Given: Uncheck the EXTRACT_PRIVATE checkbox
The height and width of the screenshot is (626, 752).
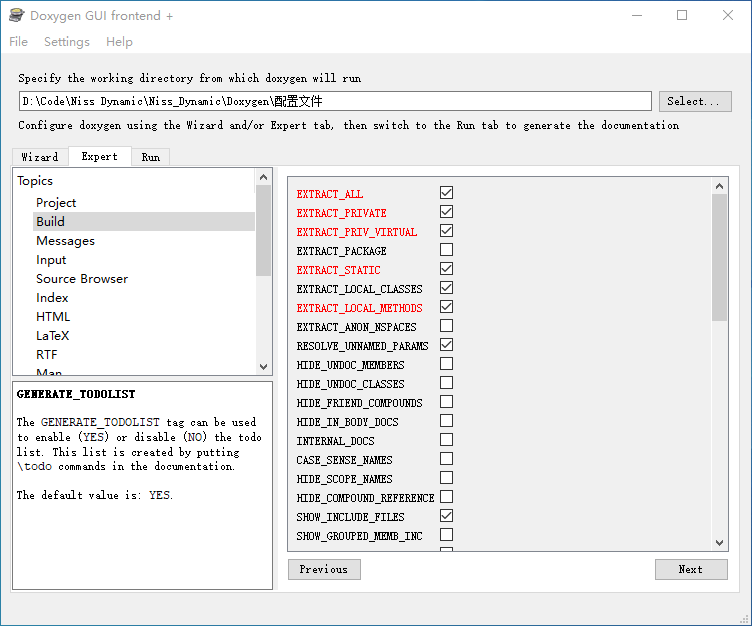Looking at the screenshot, I should click(x=446, y=212).
